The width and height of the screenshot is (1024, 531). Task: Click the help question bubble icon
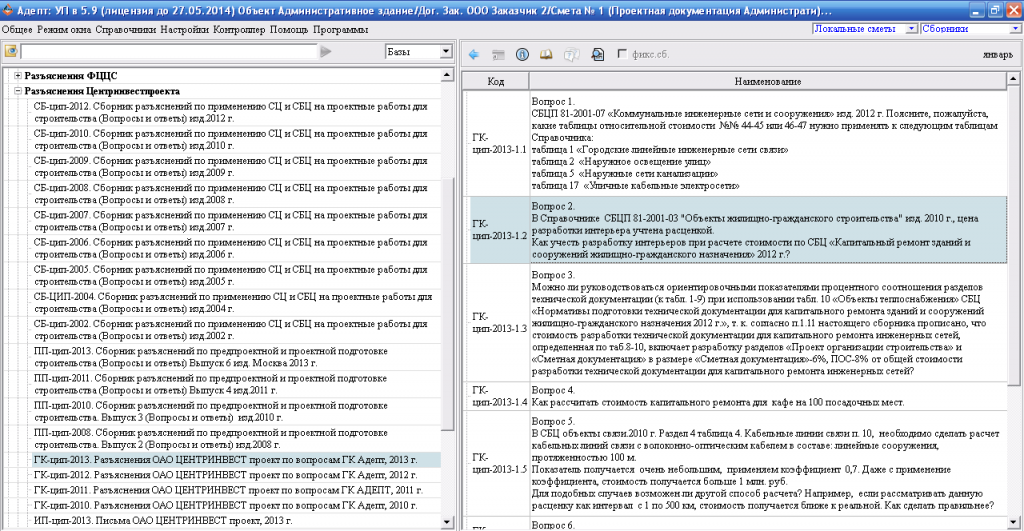[571, 55]
